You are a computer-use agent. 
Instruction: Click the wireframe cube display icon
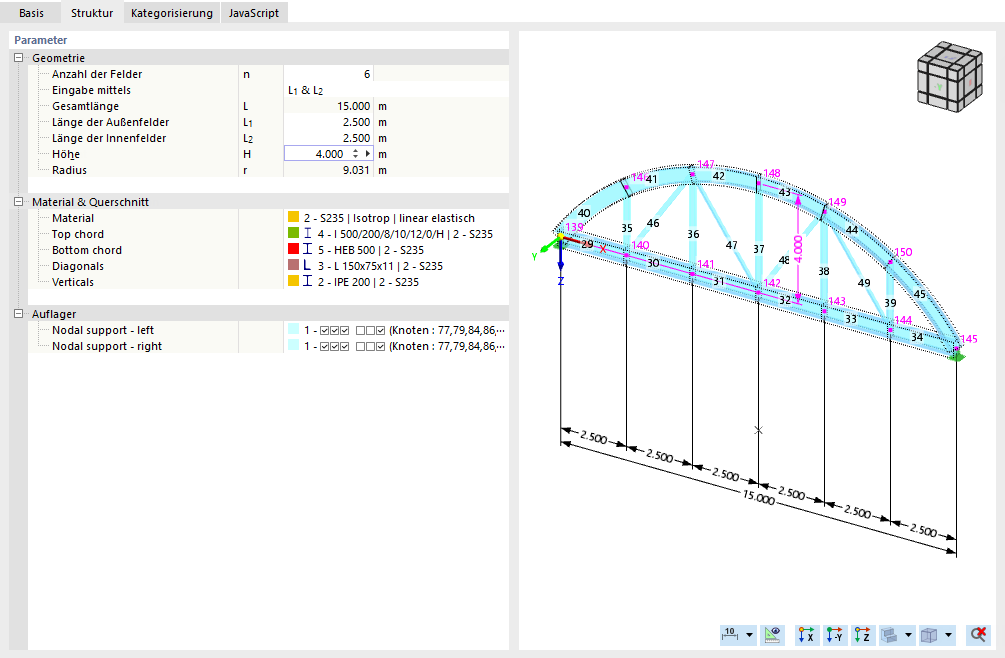tap(929, 635)
